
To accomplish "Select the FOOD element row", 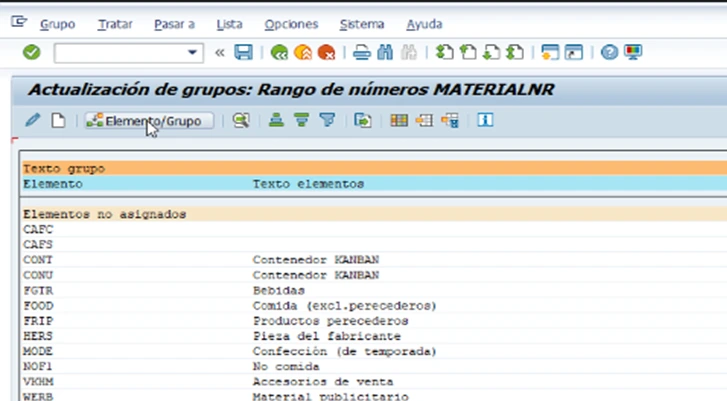I will point(374,306).
